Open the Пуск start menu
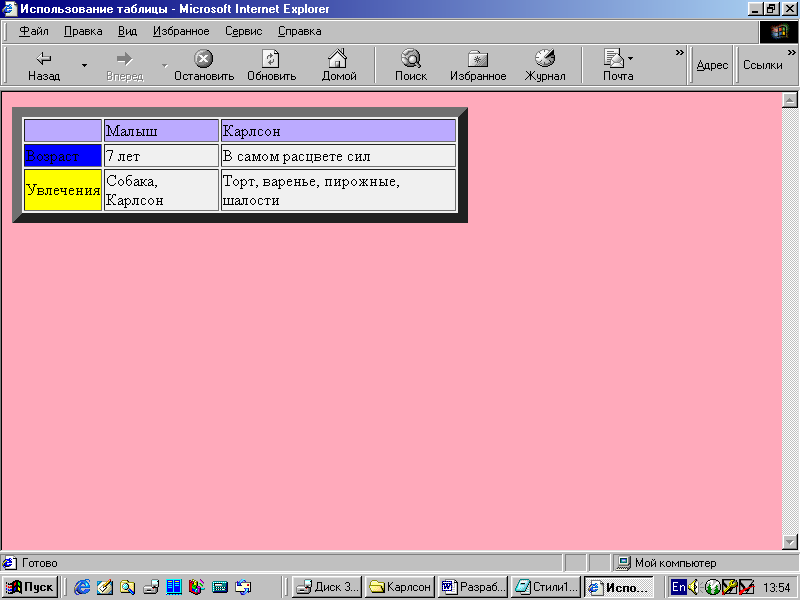Screen dimensions: 800x600 click(30, 587)
